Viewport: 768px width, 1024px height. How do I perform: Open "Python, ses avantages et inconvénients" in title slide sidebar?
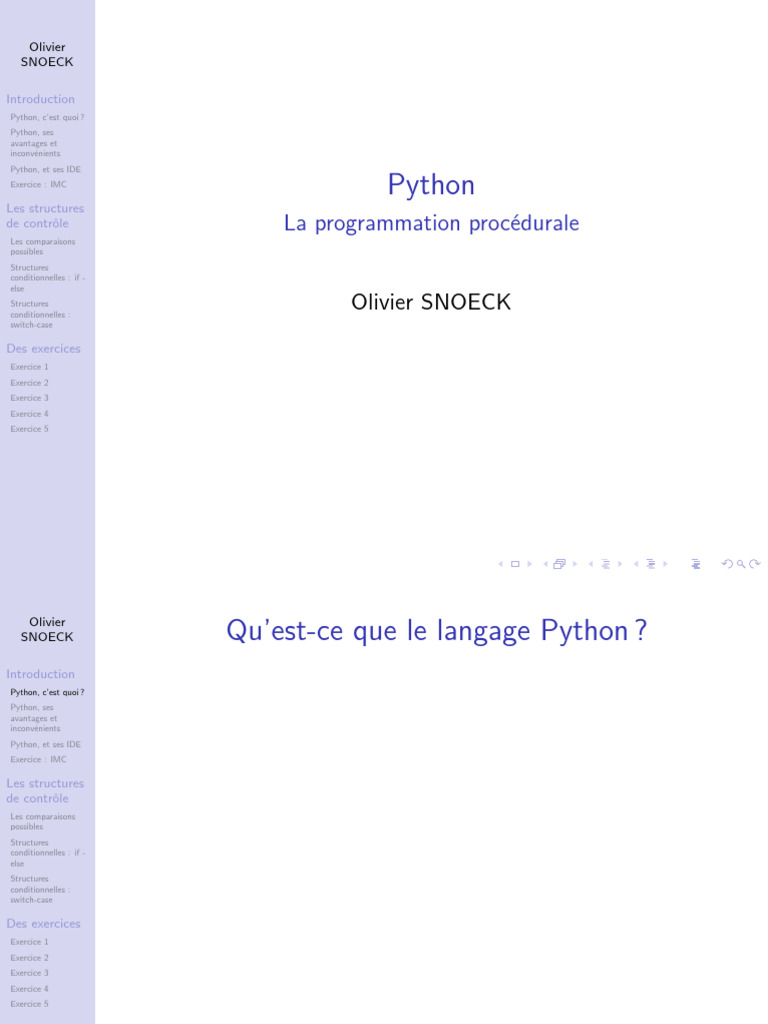(35, 143)
